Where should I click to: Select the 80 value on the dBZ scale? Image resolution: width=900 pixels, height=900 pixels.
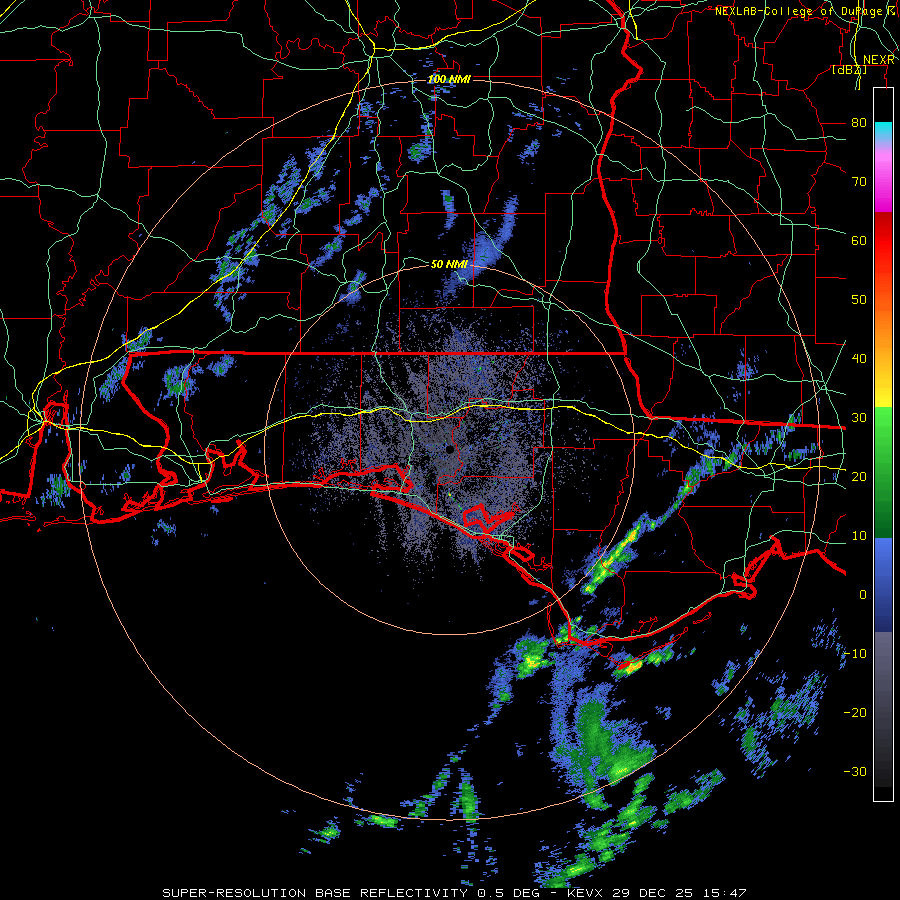click(859, 122)
